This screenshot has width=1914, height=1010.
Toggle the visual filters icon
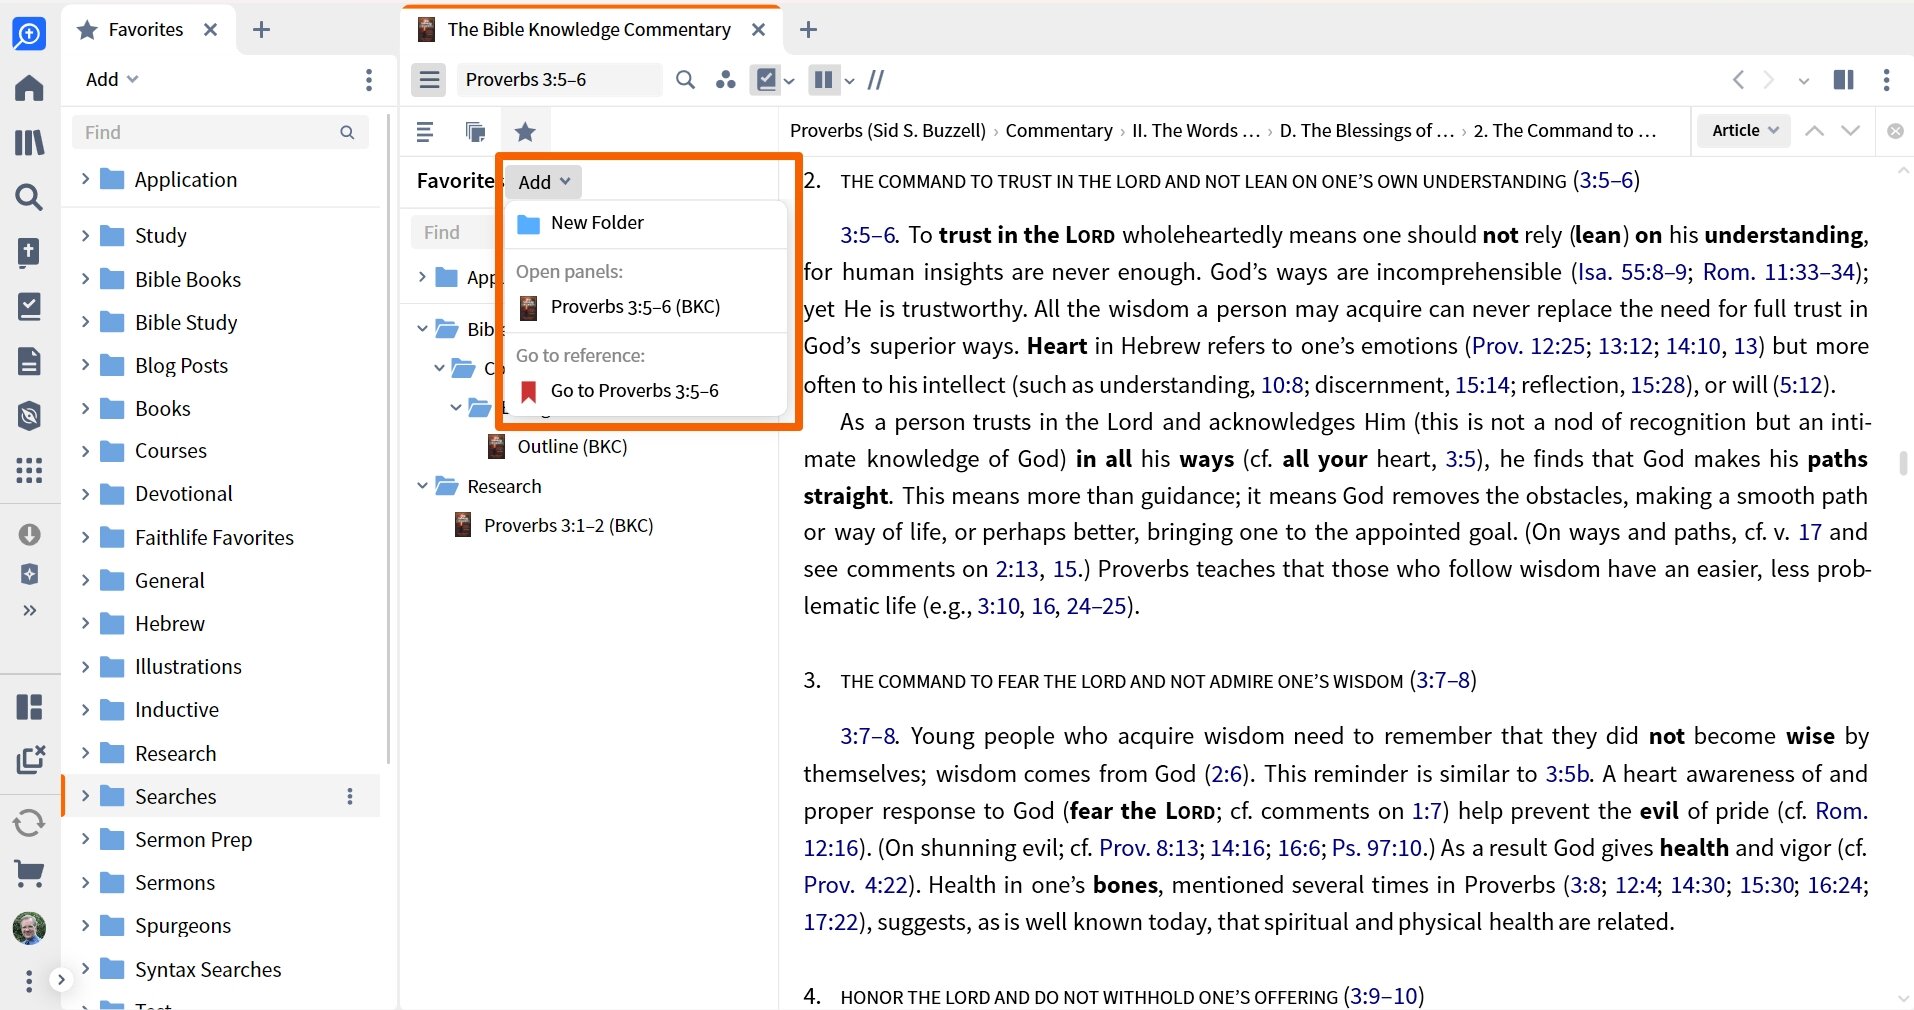point(726,80)
